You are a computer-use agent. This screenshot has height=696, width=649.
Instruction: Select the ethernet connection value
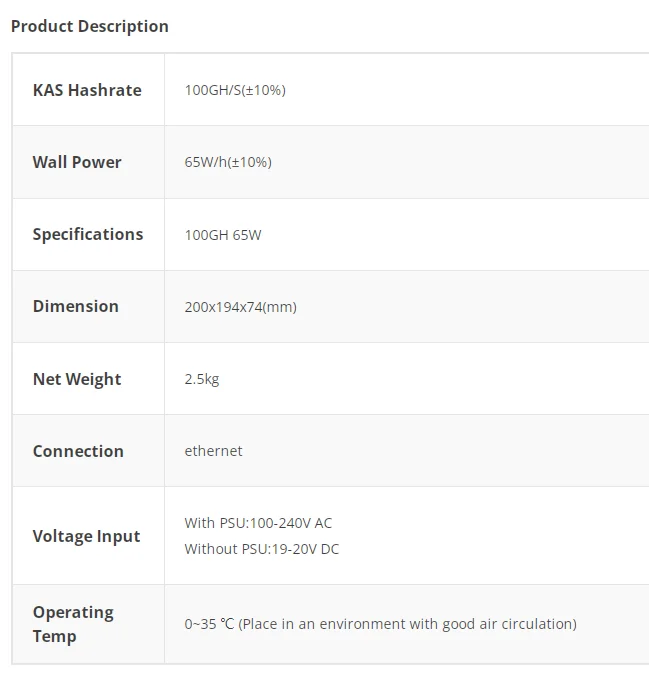coord(213,451)
